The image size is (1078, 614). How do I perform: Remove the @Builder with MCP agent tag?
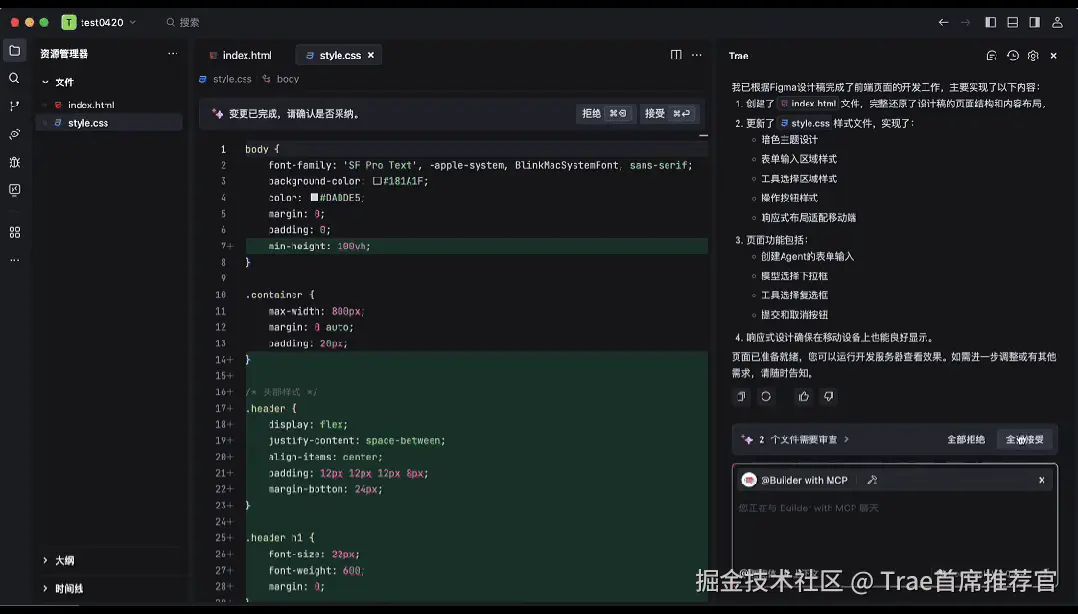tap(1042, 480)
